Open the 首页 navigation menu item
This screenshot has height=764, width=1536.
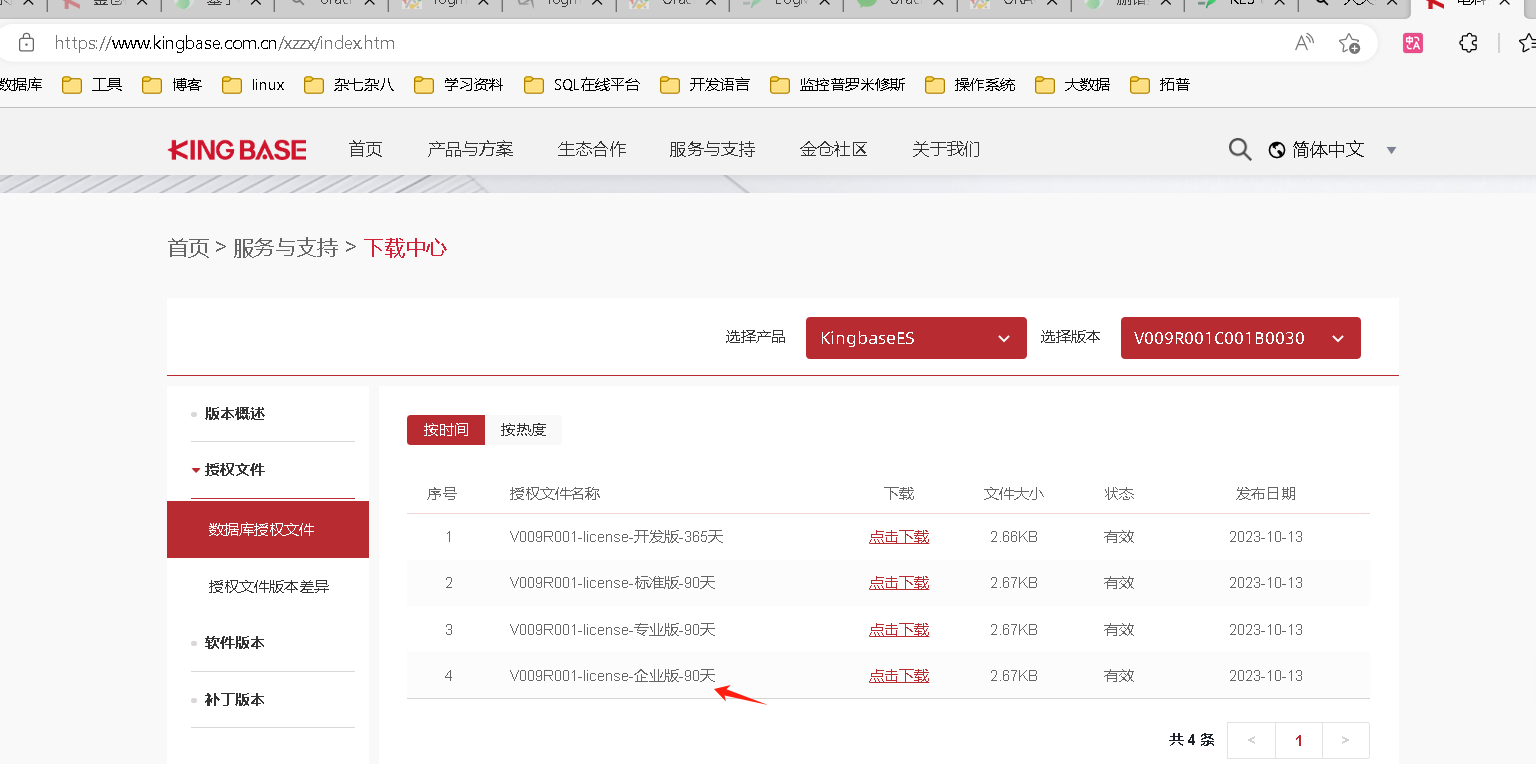(x=365, y=150)
